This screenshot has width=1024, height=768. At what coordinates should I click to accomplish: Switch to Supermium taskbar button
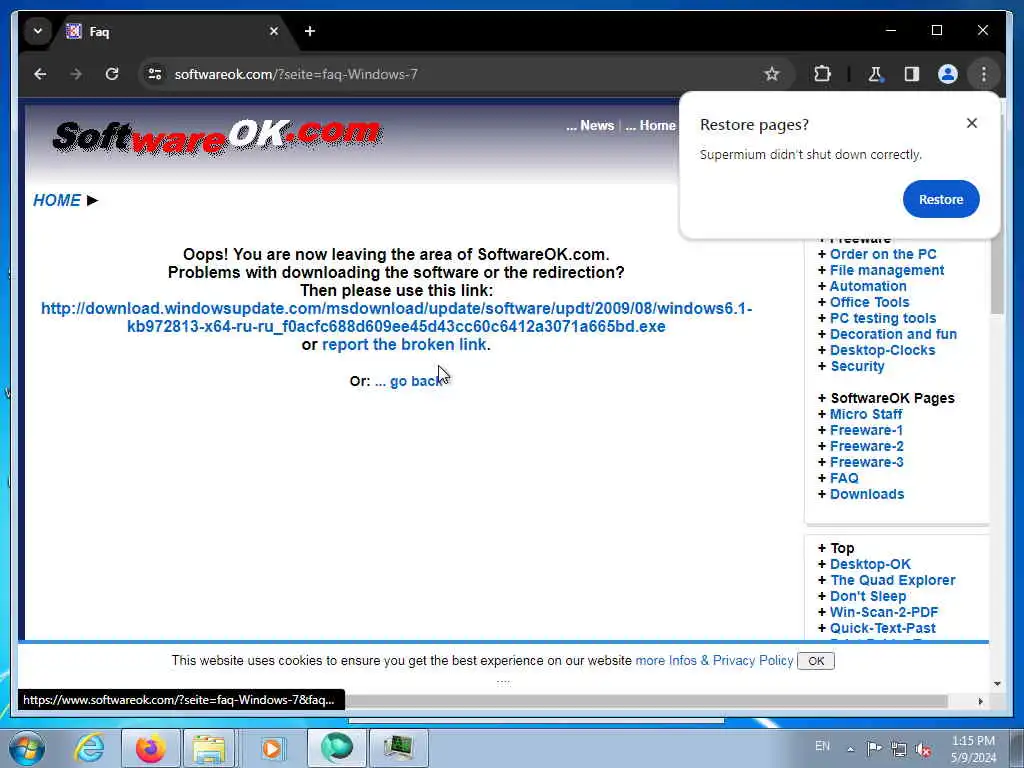coord(337,748)
